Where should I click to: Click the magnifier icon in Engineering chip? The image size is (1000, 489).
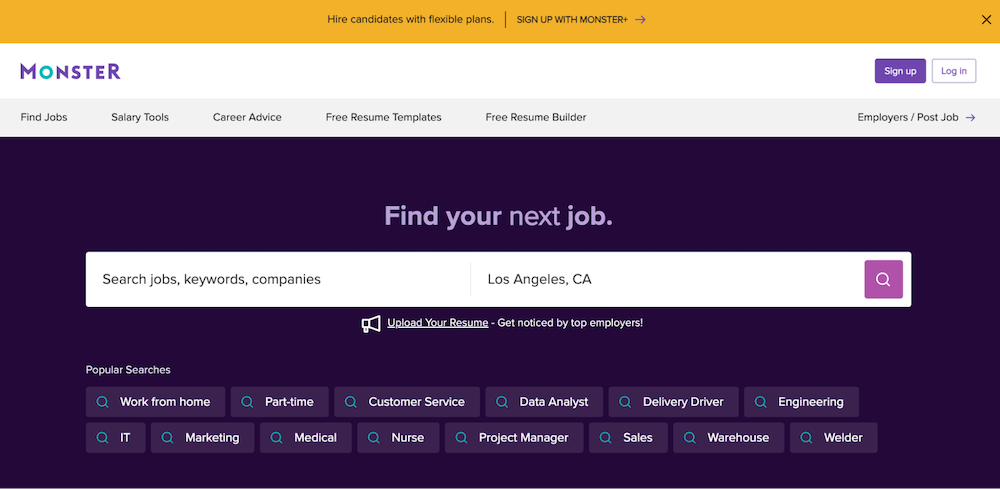tap(760, 402)
